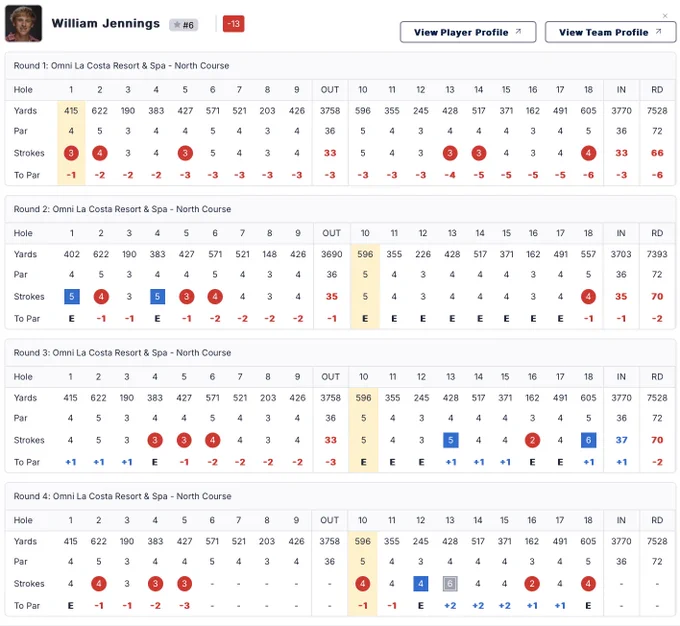Click Round 2 OUT yardage 3690
The image size is (680, 626).
[x=332, y=254]
